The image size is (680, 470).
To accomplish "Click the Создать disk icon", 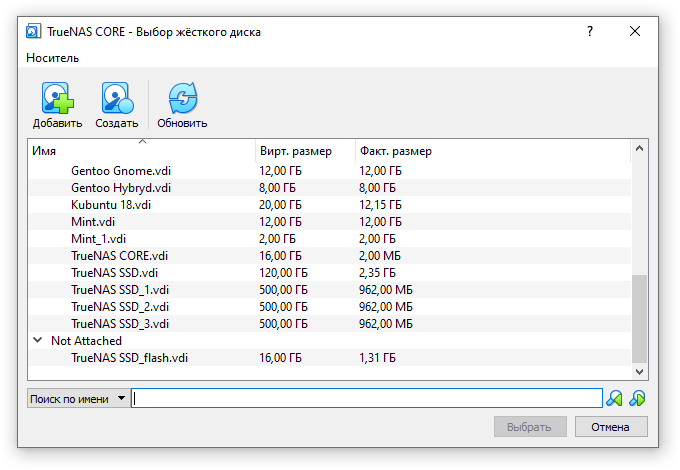I will point(117,98).
